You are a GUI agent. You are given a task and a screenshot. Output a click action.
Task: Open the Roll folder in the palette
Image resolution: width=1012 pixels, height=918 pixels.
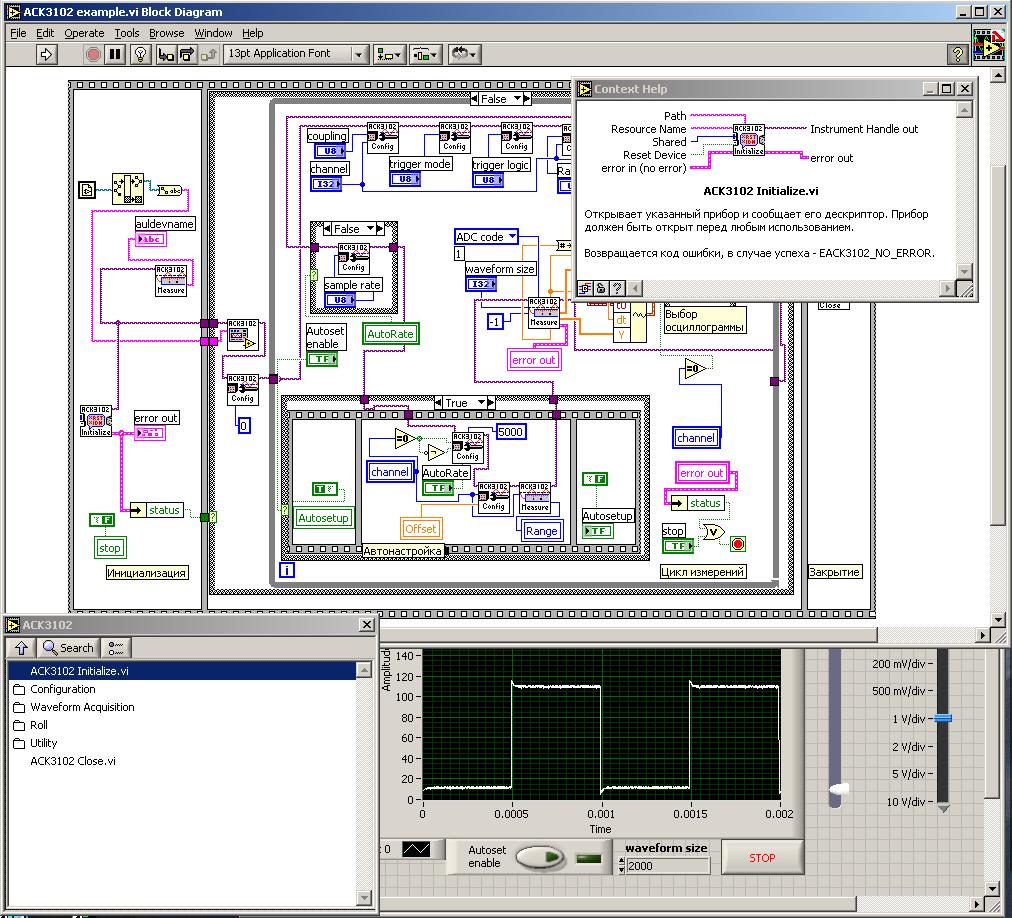coord(31,725)
